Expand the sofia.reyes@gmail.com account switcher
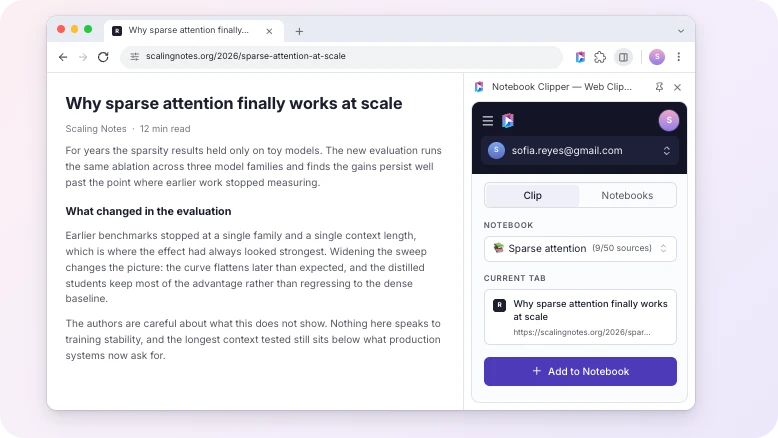 (579, 151)
